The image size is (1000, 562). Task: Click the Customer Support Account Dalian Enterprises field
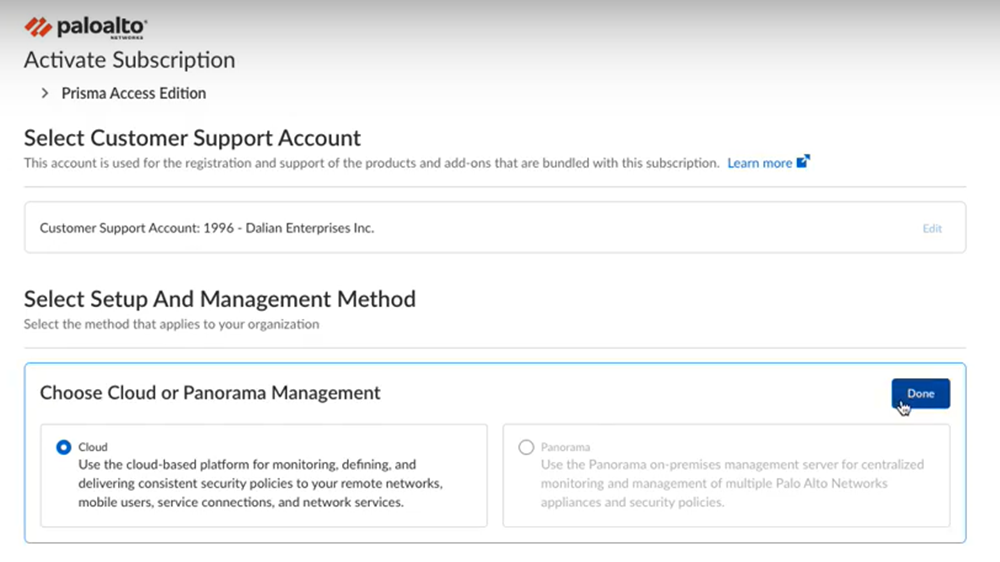click(x=207, y=228)
